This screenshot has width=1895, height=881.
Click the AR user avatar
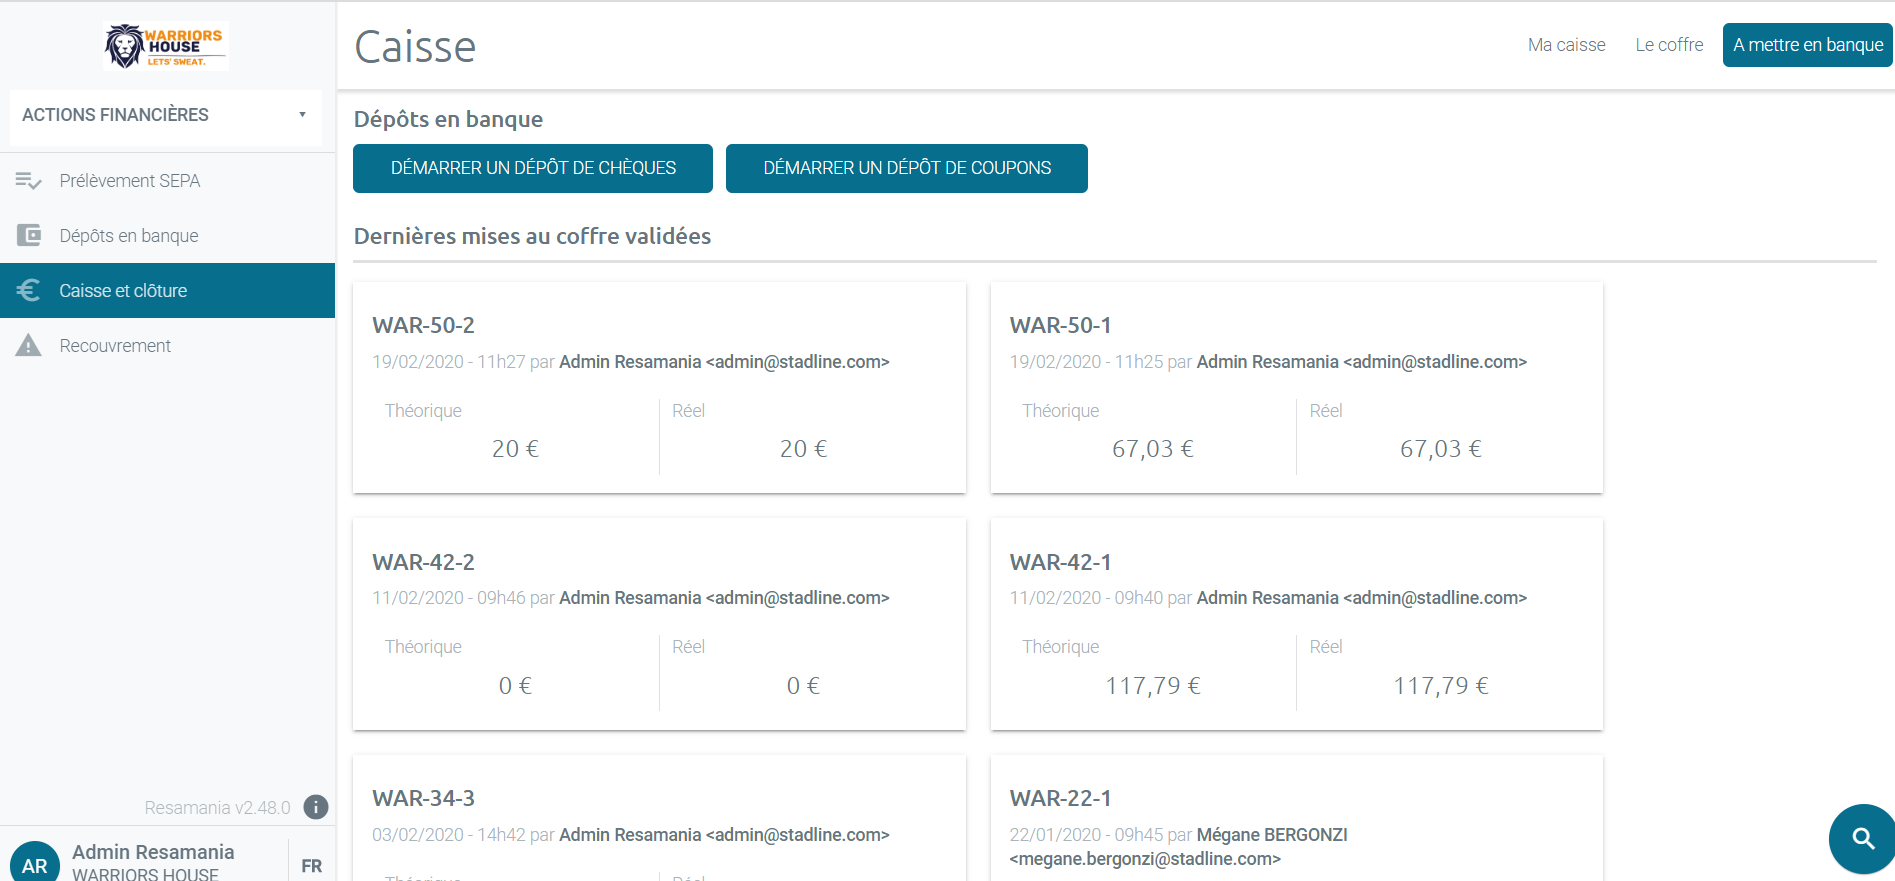(x=35, y=864)
